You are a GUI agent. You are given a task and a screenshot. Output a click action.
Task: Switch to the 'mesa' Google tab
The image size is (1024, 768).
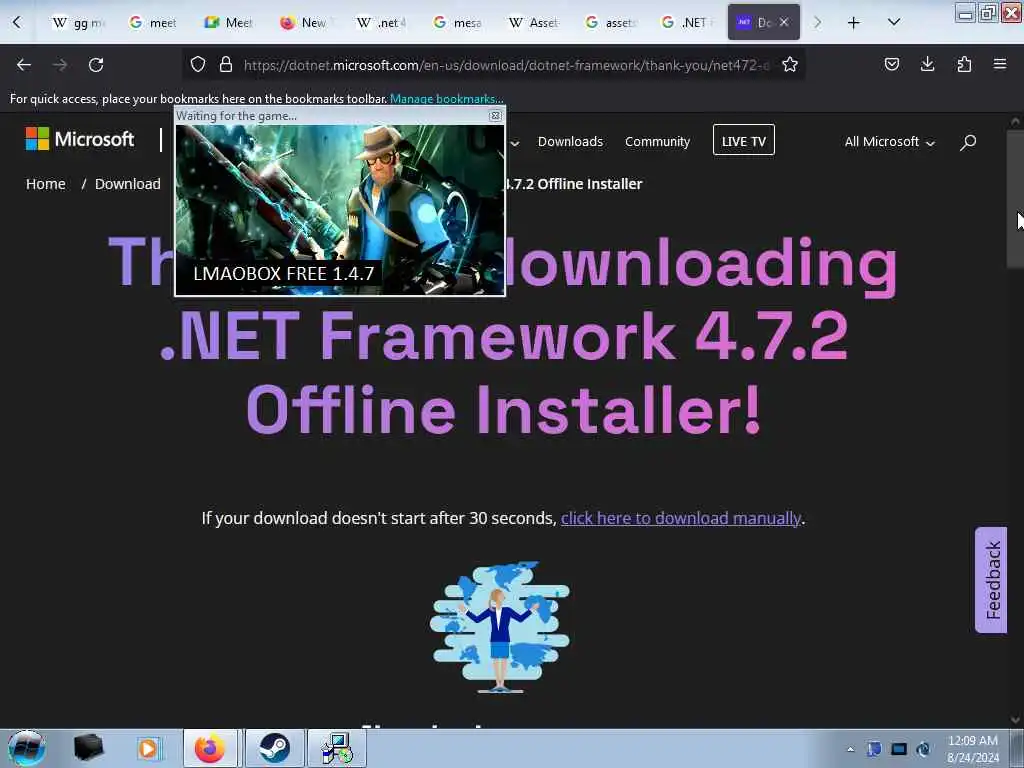click(x=458, y=23)
